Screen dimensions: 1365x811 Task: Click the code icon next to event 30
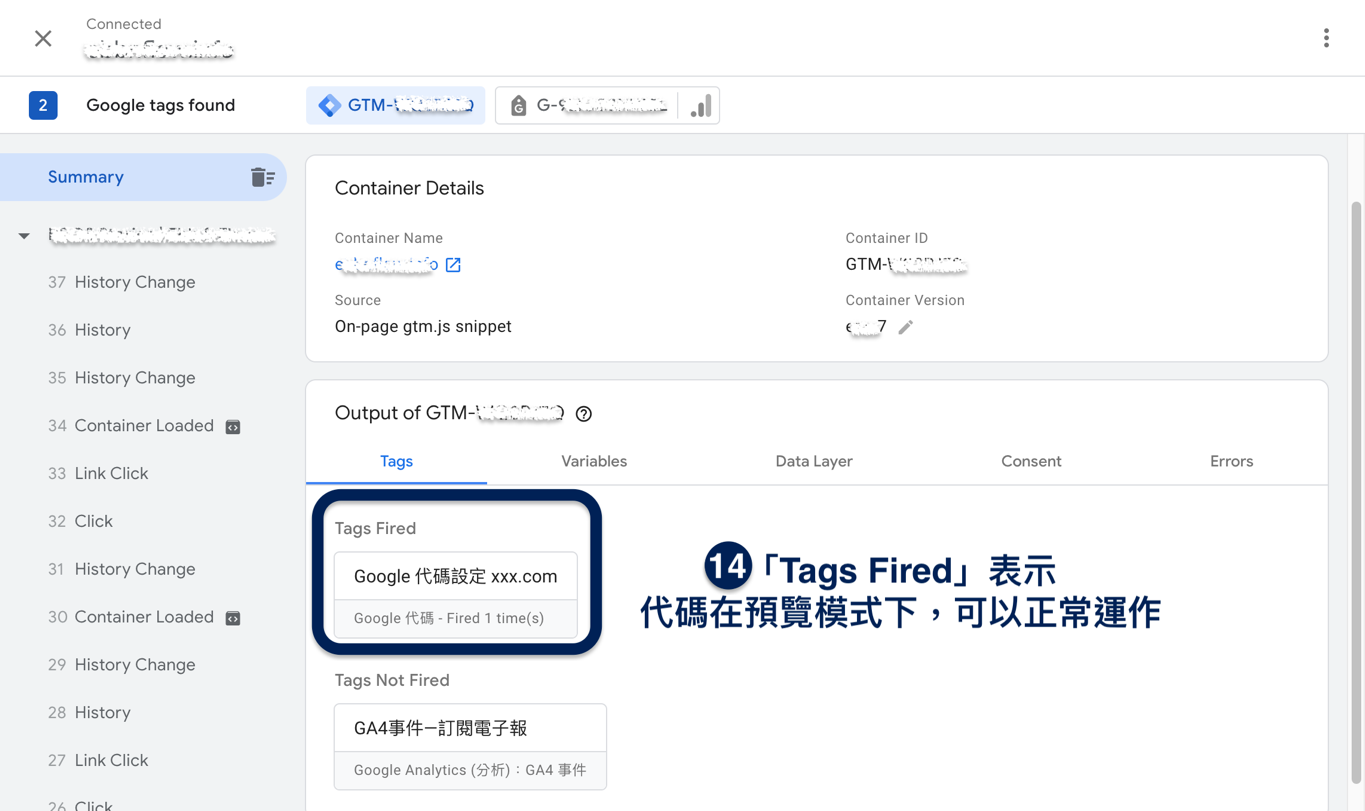233,618
